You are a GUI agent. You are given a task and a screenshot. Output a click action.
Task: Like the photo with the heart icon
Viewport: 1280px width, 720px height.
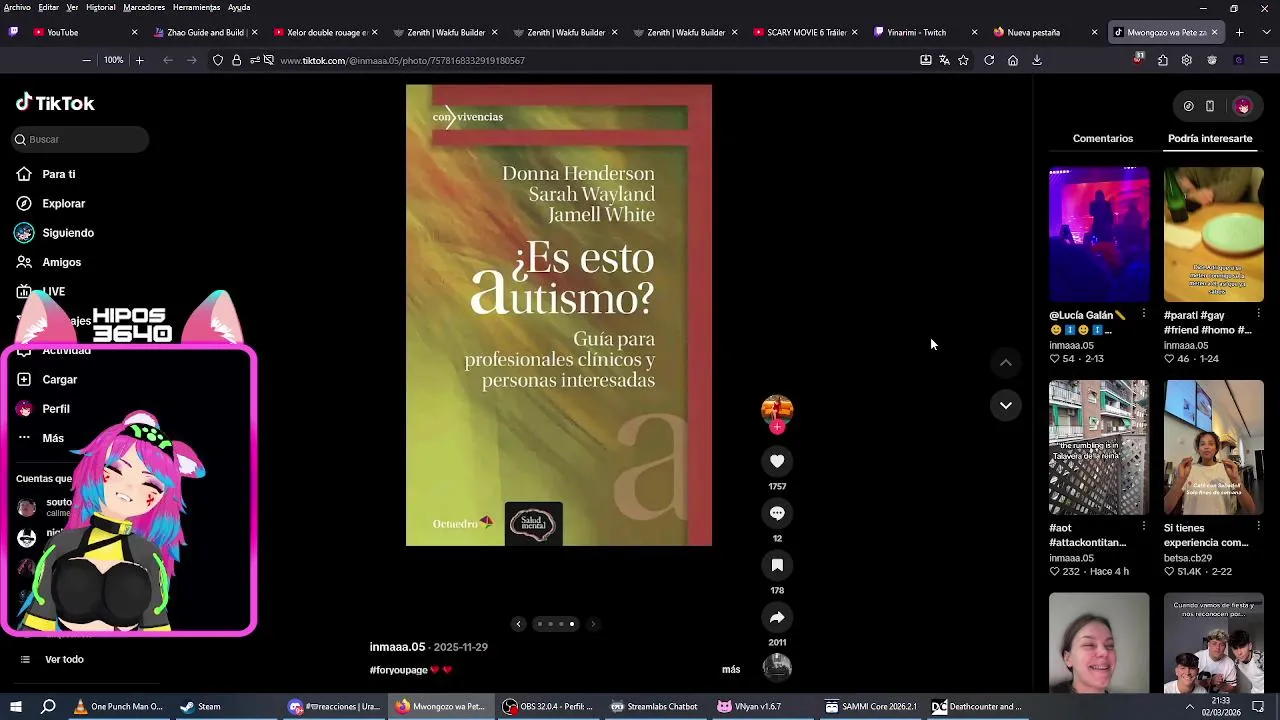point(777,461)
